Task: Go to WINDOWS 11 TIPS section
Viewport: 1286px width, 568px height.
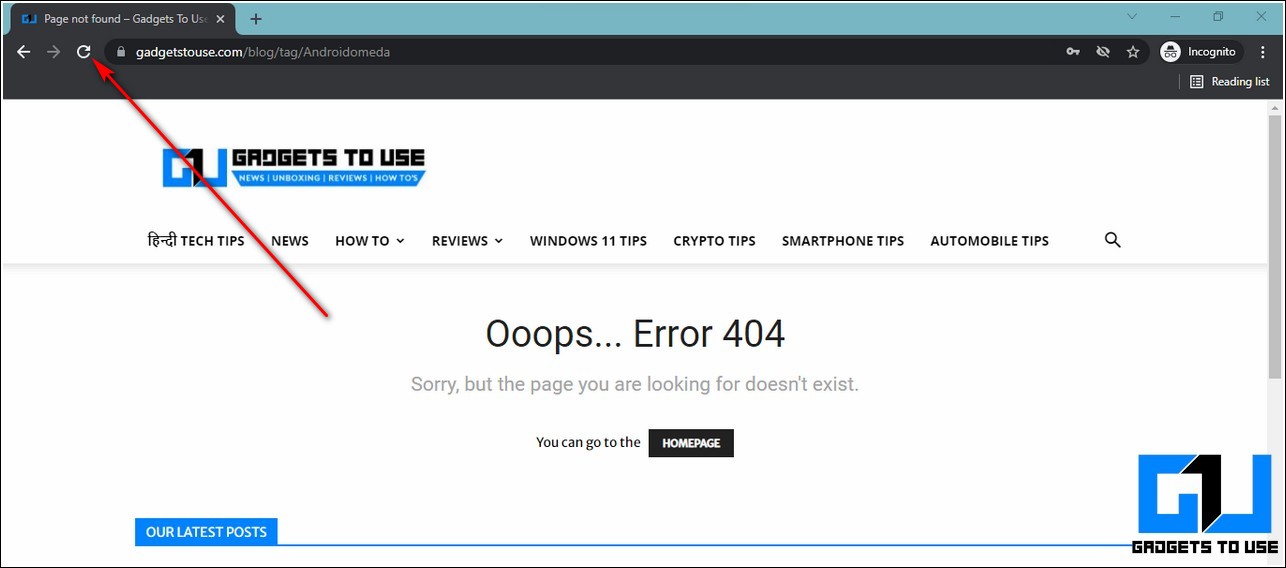Action: [x=588, y=241]
